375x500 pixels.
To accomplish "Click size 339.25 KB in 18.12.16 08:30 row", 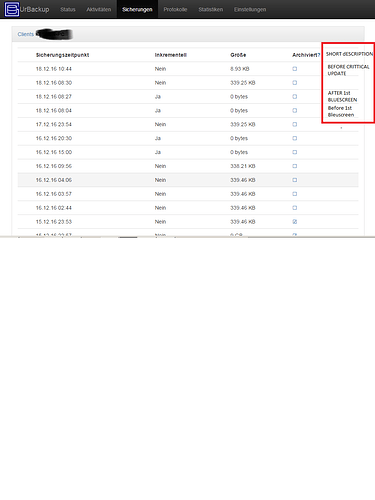I will tap(243, 83).
